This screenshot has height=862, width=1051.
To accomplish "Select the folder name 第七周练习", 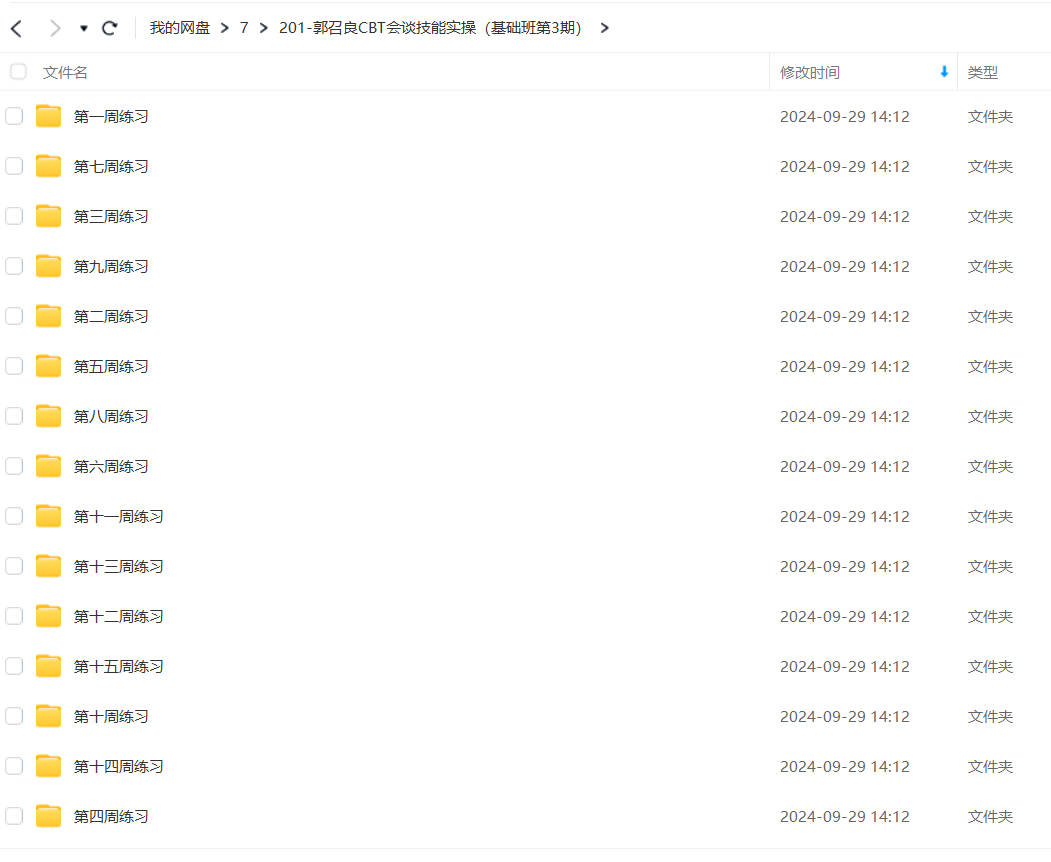I will [x=111, y=166].
